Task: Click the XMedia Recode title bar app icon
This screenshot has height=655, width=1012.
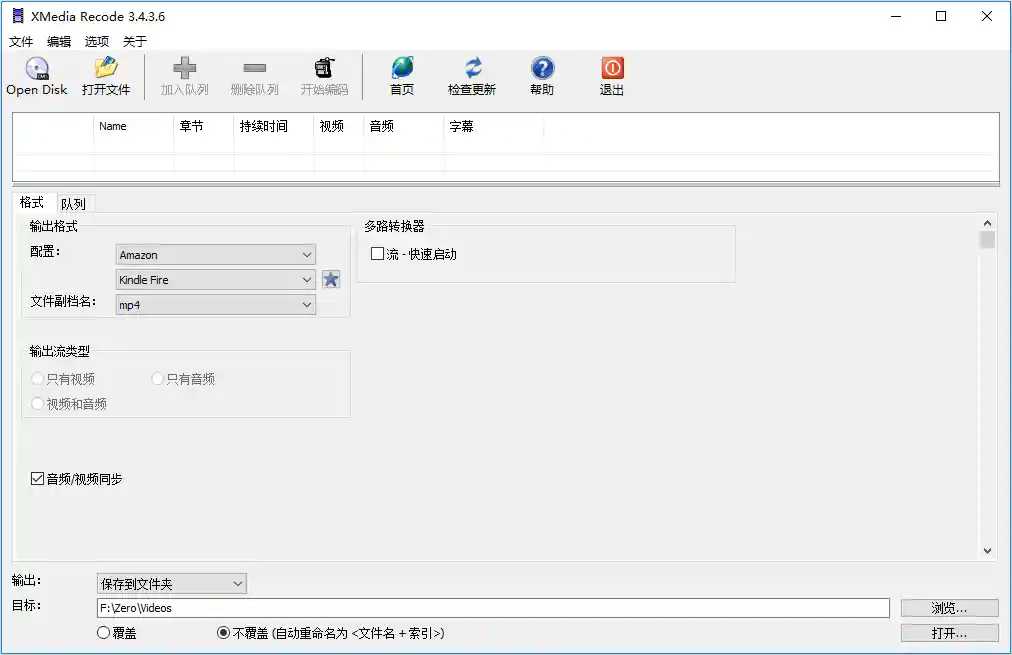Action: click(18, 16)
